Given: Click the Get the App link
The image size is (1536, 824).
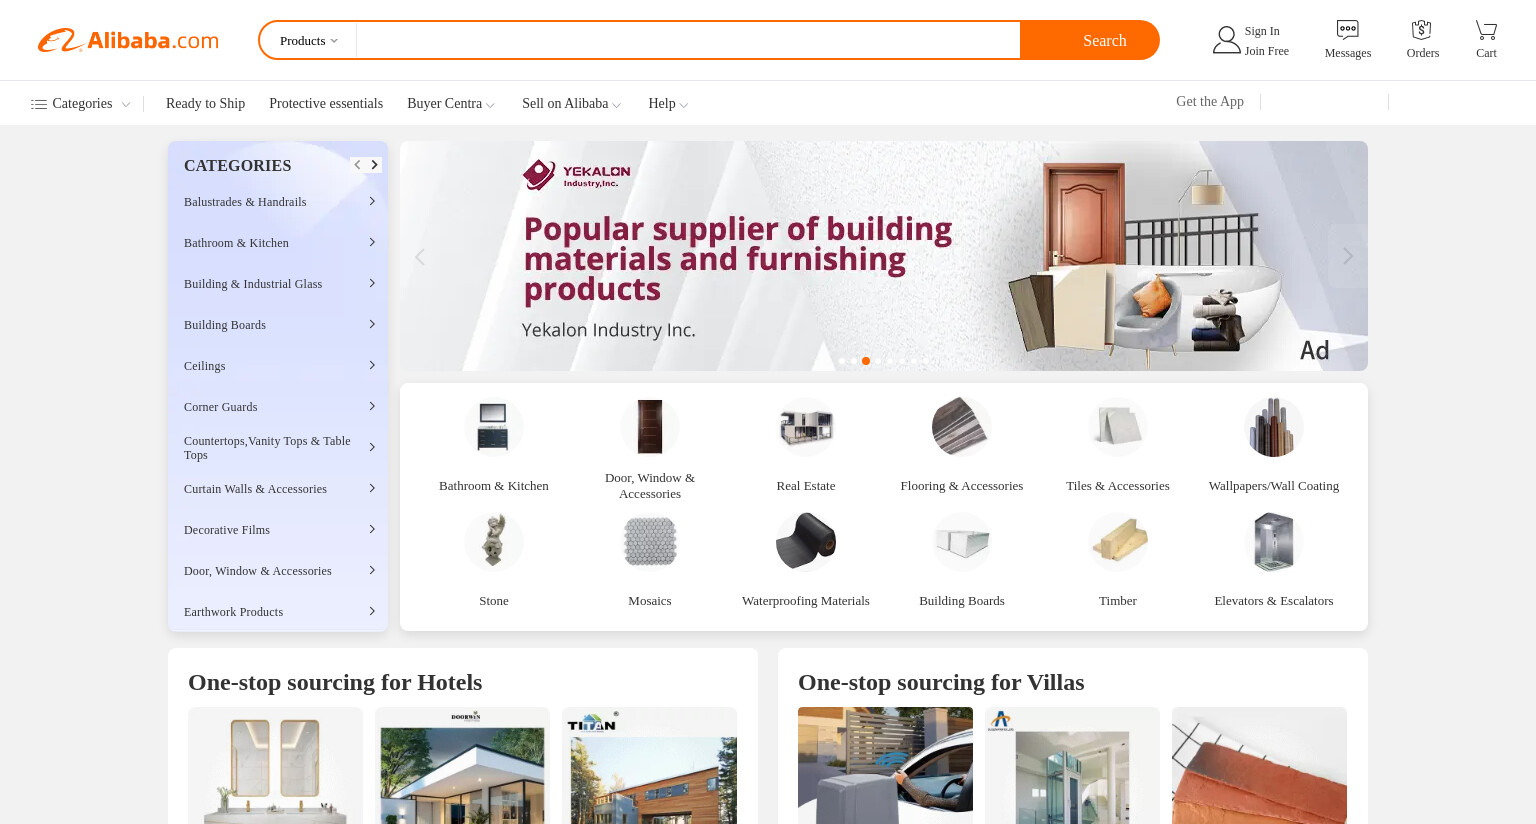Looking at the screenshot, I should pyautogui.click(x=1210, y=102).
